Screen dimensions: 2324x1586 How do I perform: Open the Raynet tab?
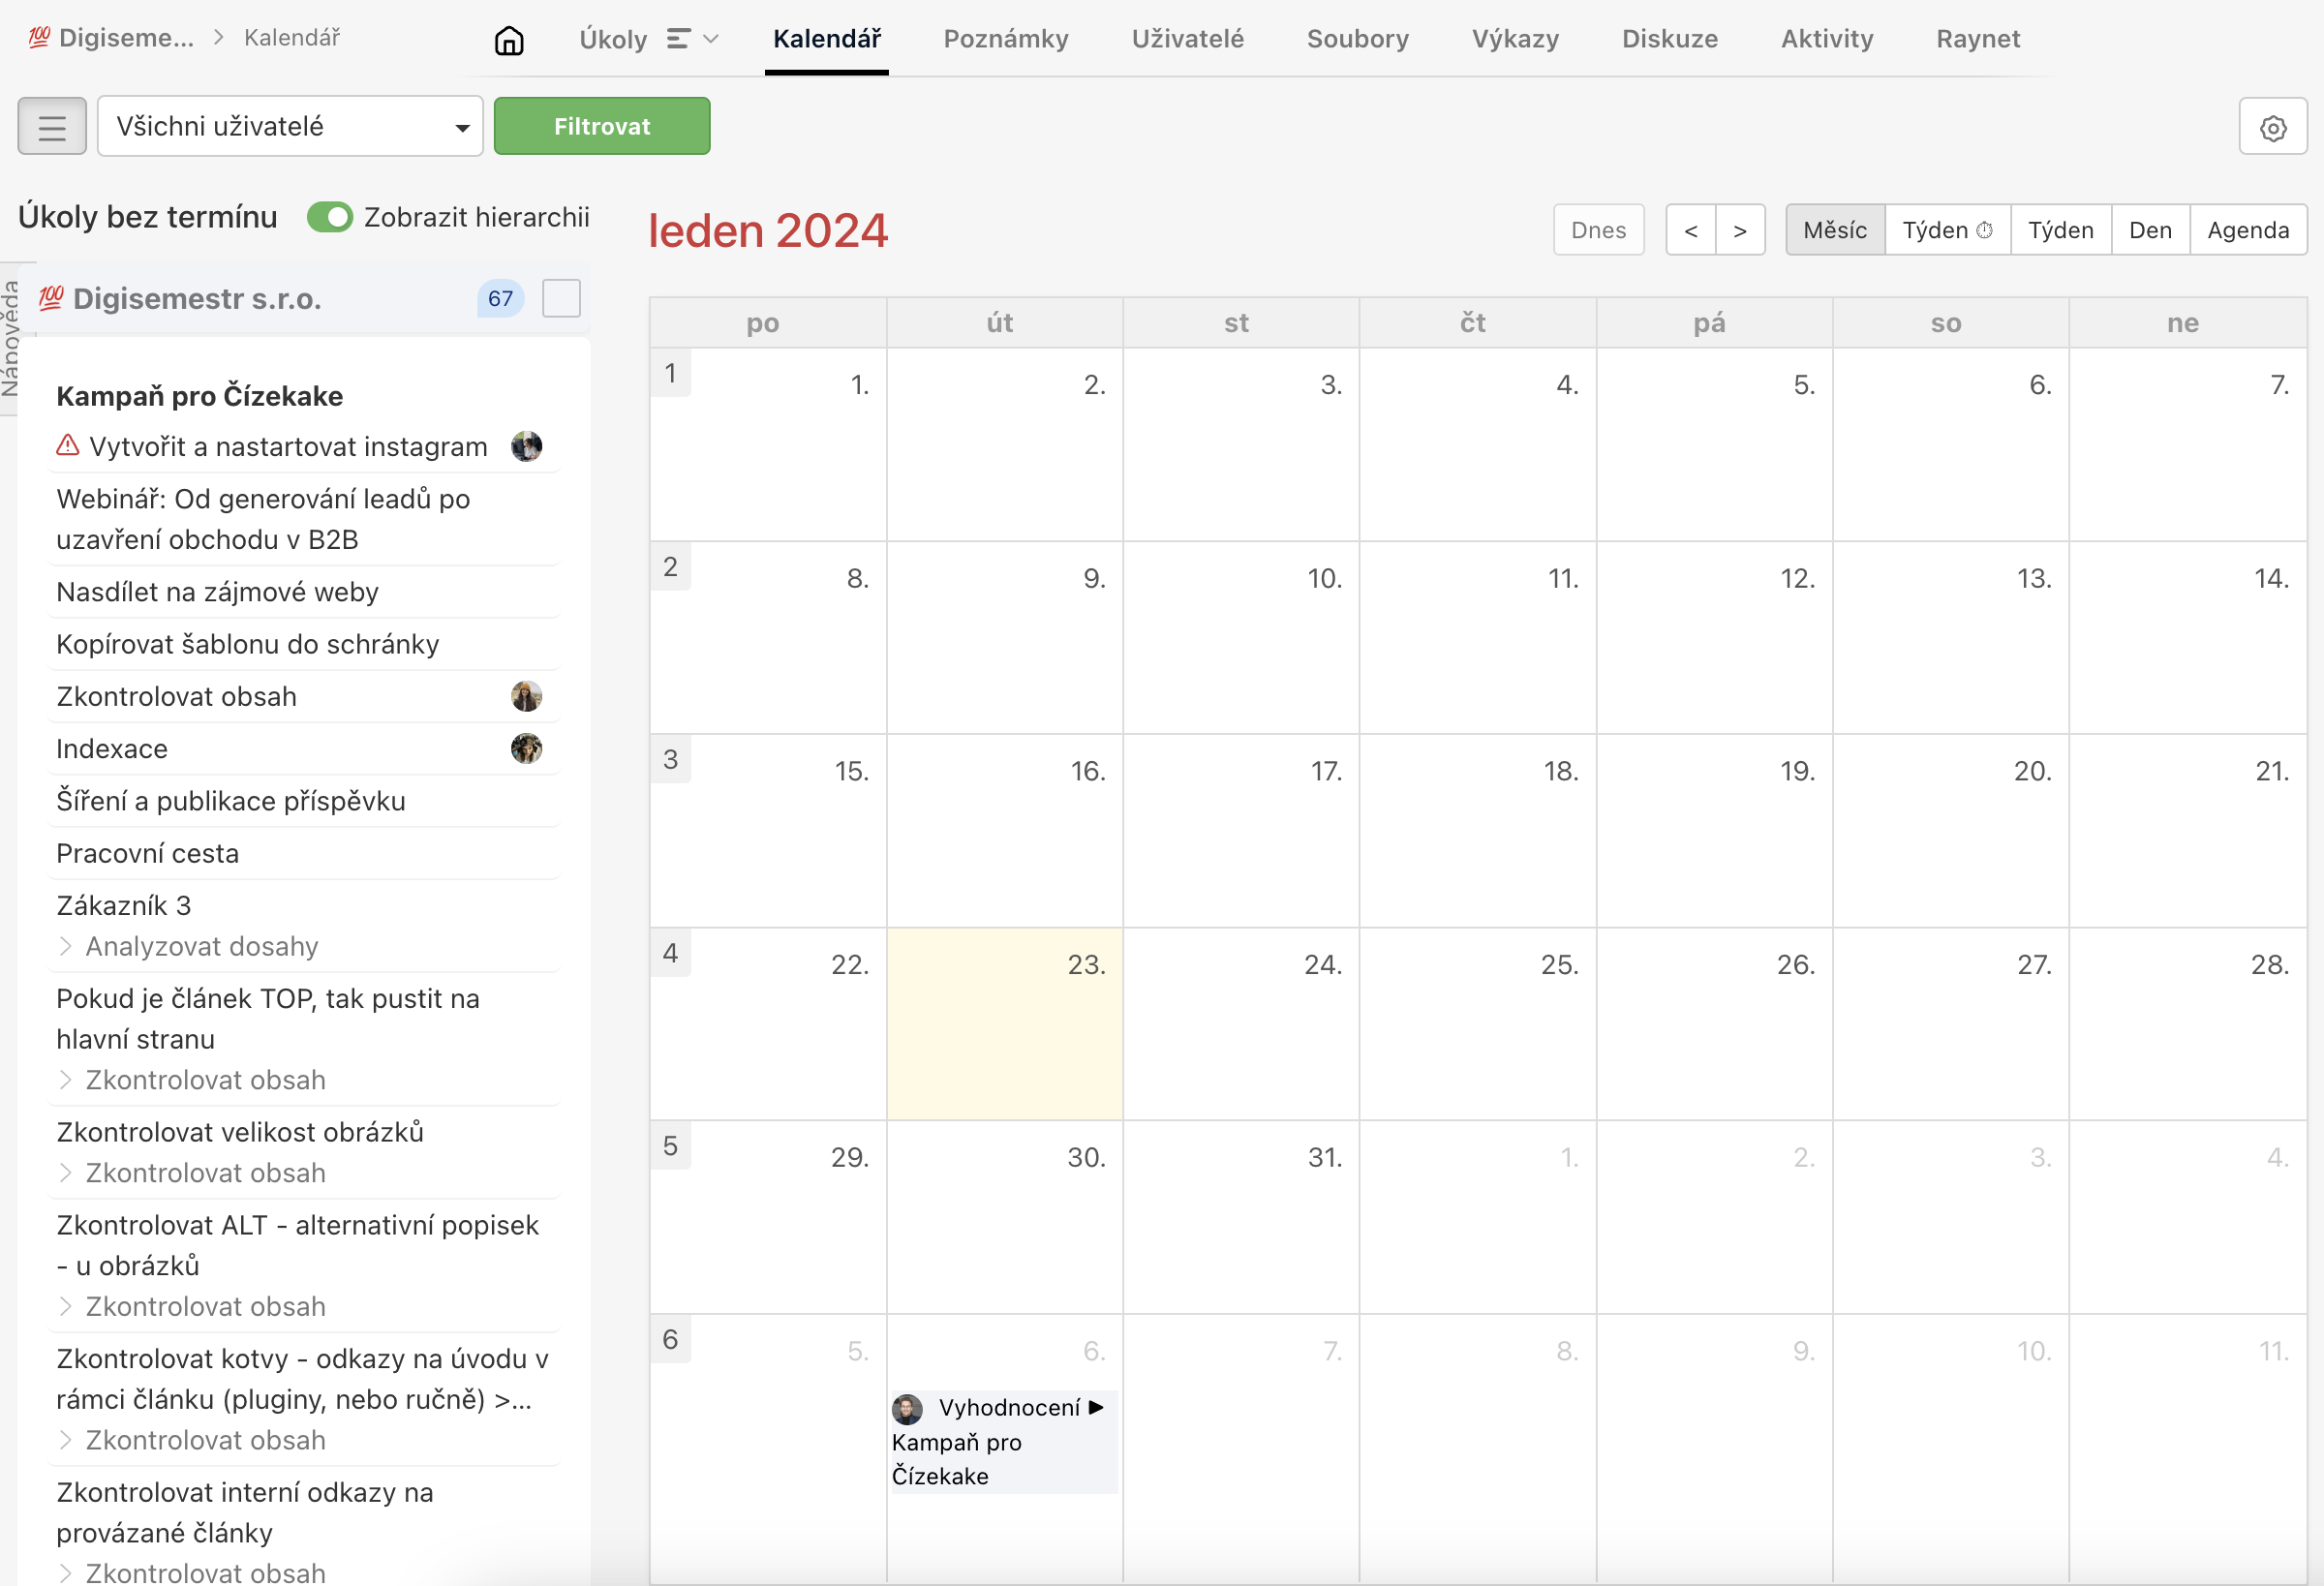[x=1977, y=39]
